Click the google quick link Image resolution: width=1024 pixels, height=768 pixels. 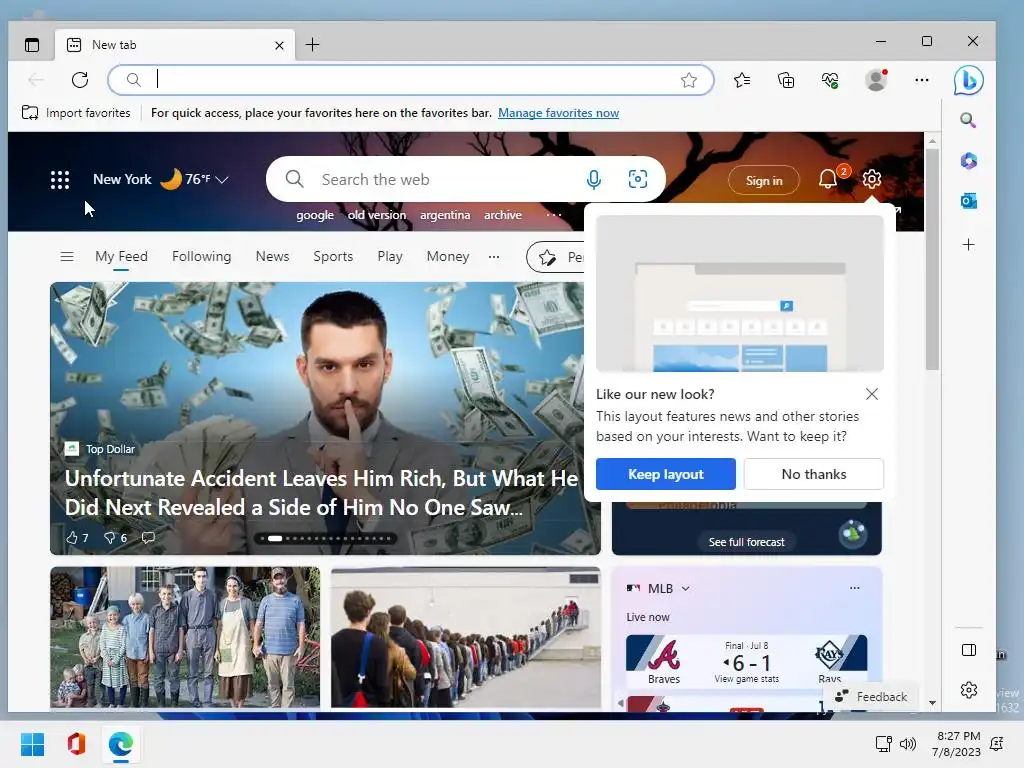(315, 215)
